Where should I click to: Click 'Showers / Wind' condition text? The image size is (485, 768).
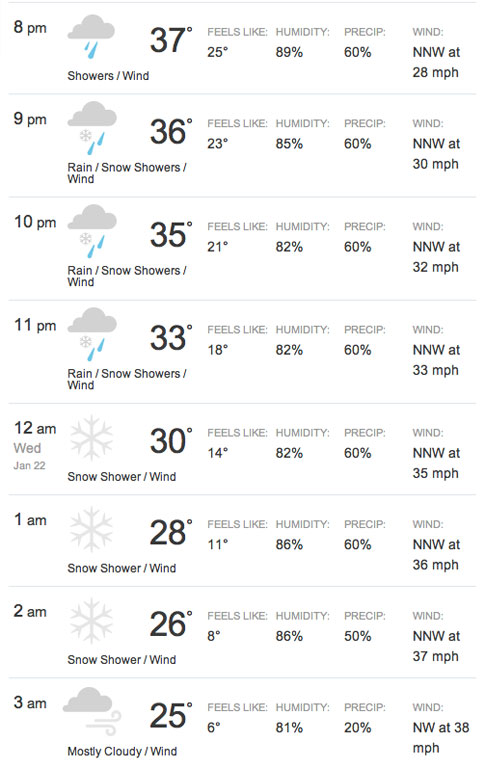coord(108,76)
